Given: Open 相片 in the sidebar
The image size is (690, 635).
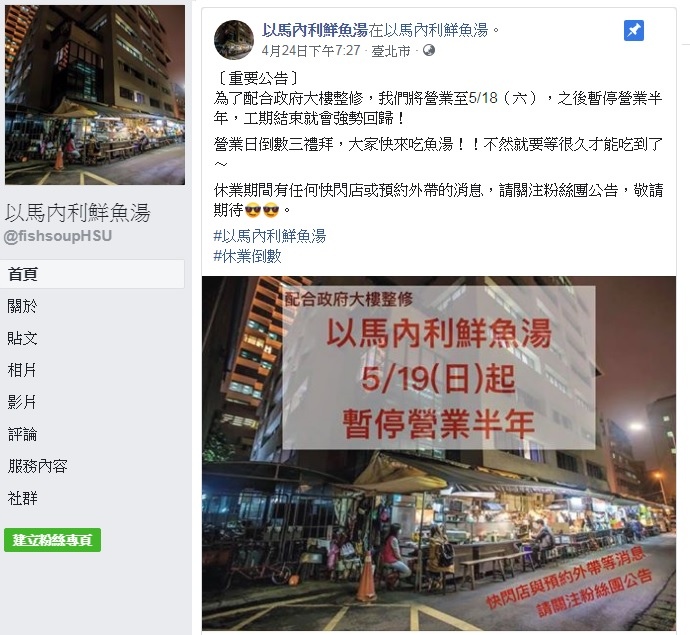Looking at the screenshot, I should pyautogui.click(x=22, y=370).
